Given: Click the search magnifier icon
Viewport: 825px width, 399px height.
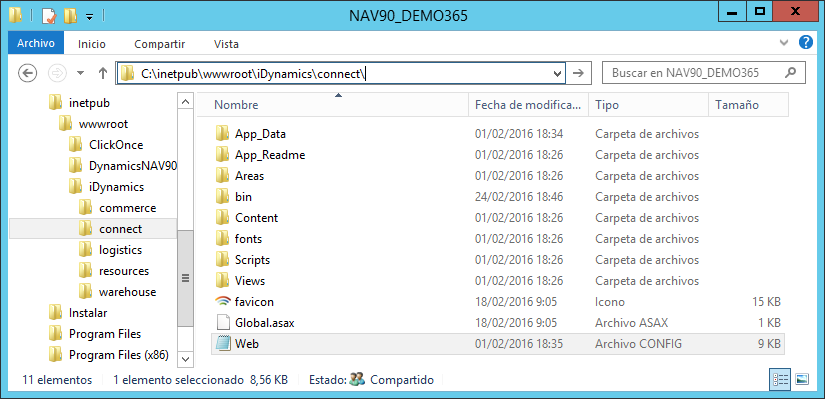Looking at the screenshot, I should click(x=790, y=73).
